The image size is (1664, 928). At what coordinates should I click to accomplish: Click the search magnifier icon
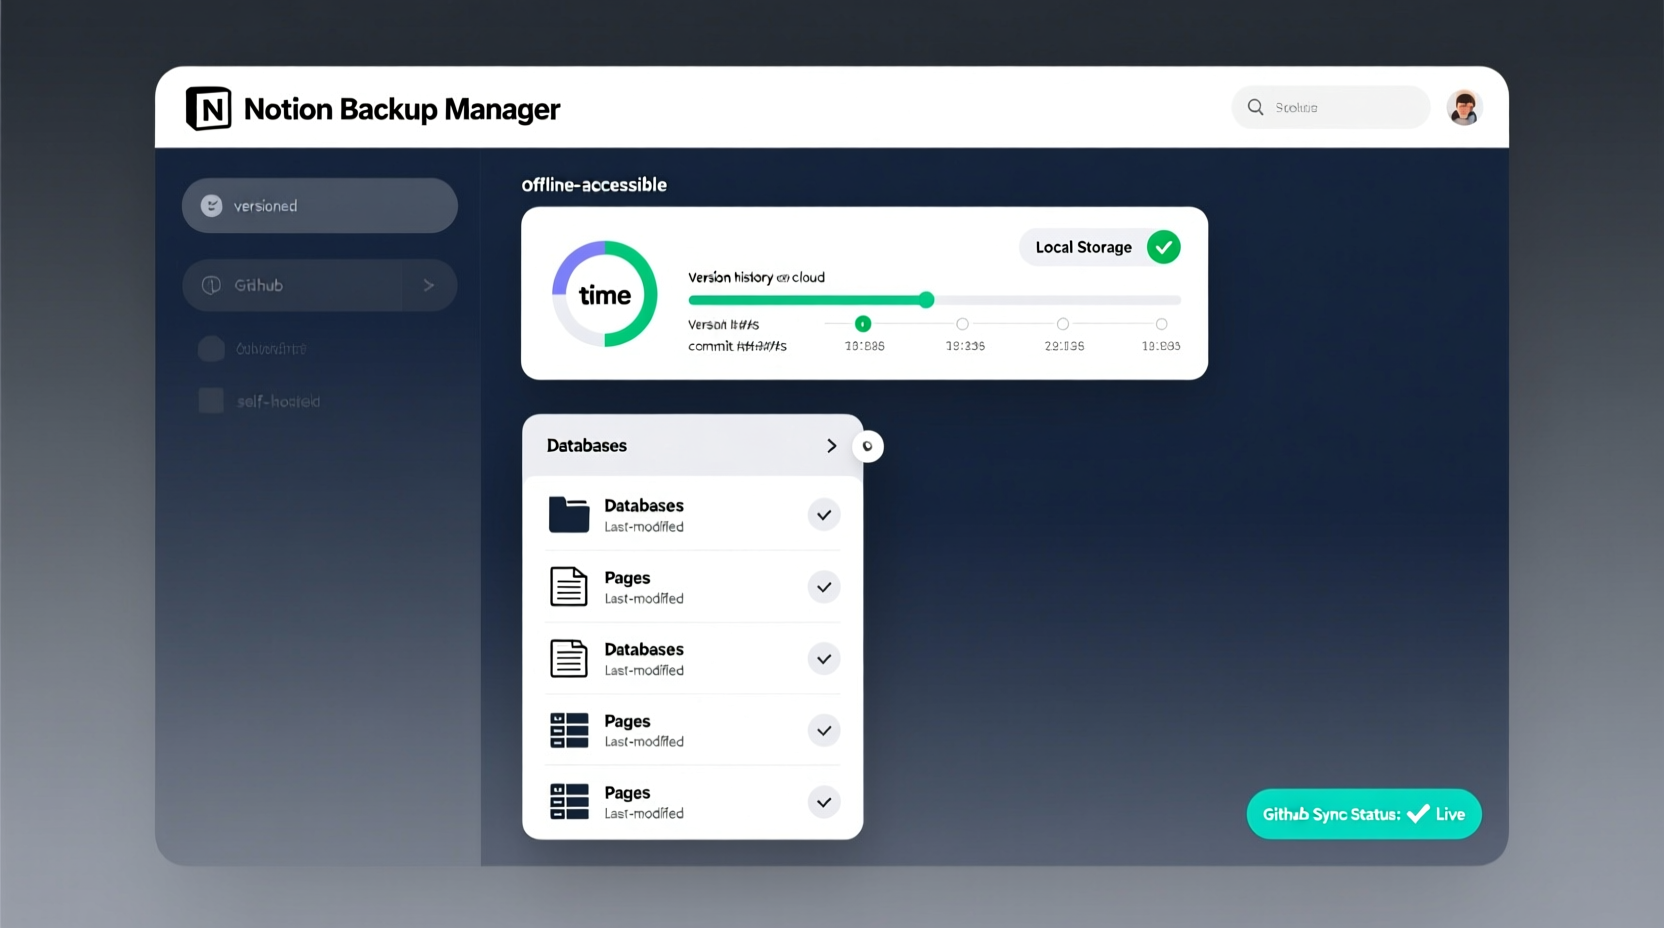tap(1254, 106)
